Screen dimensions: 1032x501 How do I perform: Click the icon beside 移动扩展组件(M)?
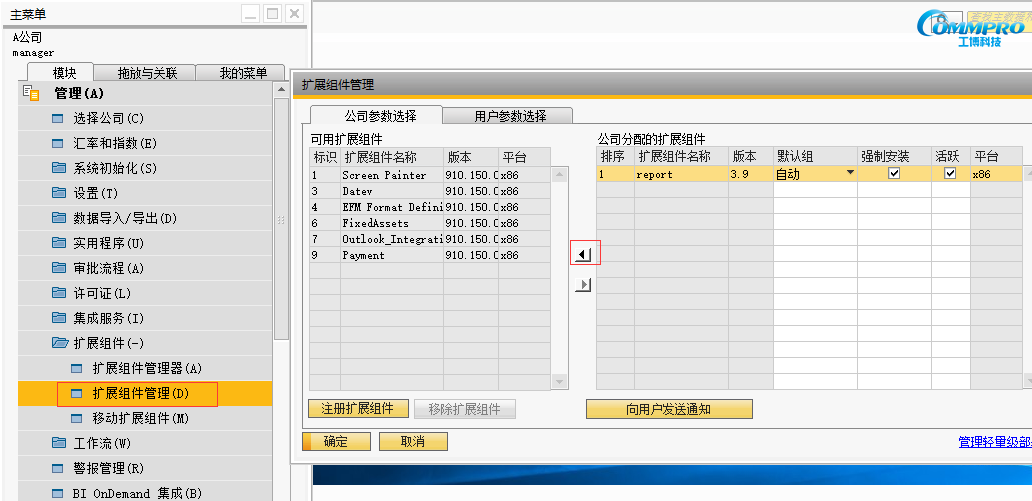point(77,418)
